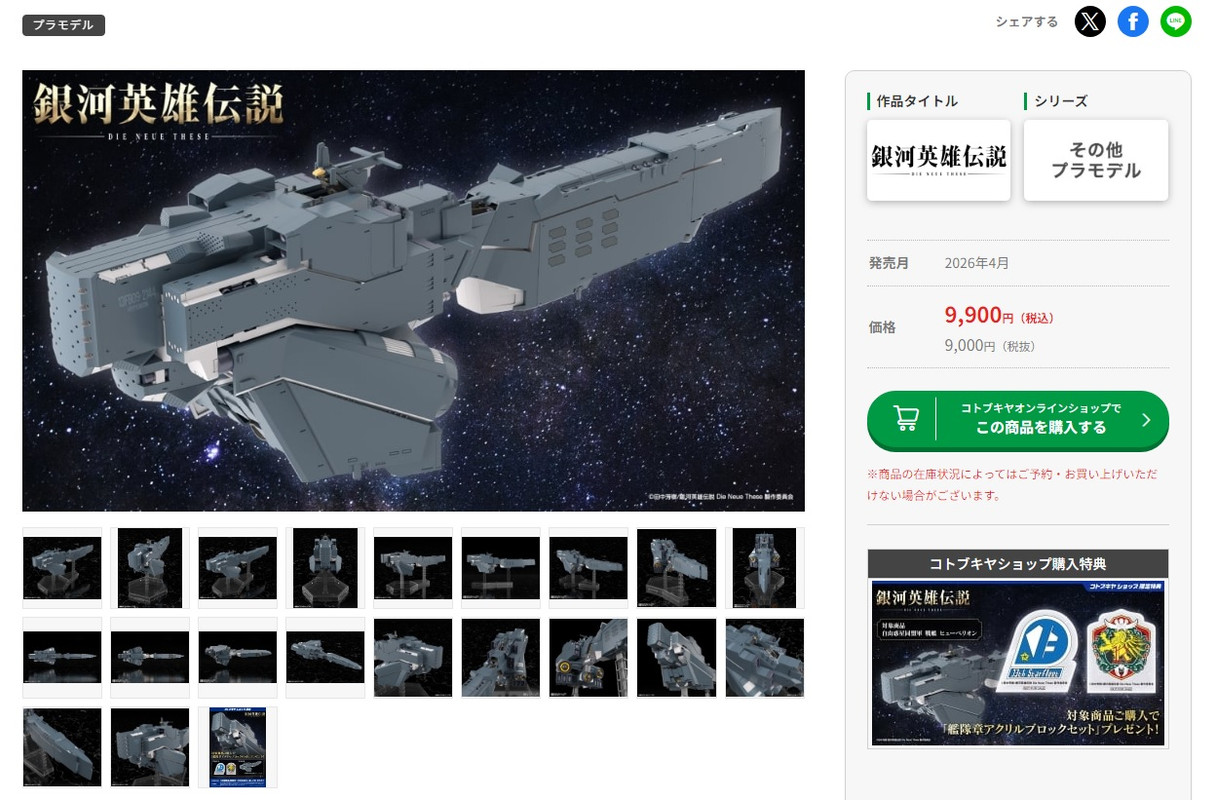Image resolution: width=1215 pixels, height=800 pixels.
Task: Share this page on X
Action: (1090, 21)
